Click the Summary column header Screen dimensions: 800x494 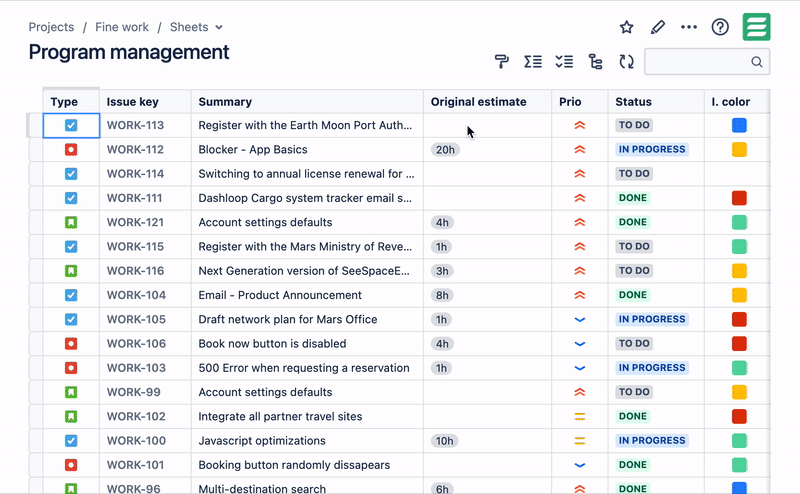click(307, 102)
